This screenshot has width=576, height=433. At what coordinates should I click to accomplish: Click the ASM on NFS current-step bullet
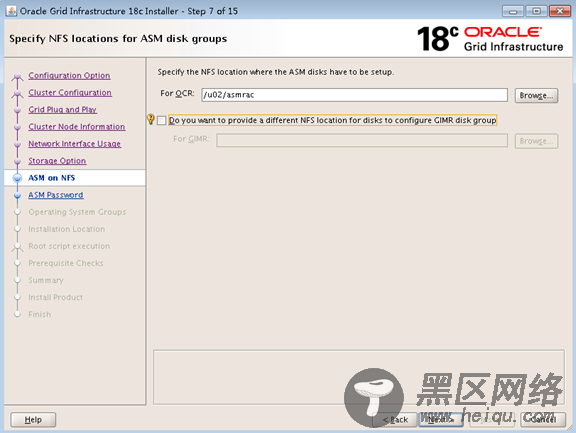[17, 178]
